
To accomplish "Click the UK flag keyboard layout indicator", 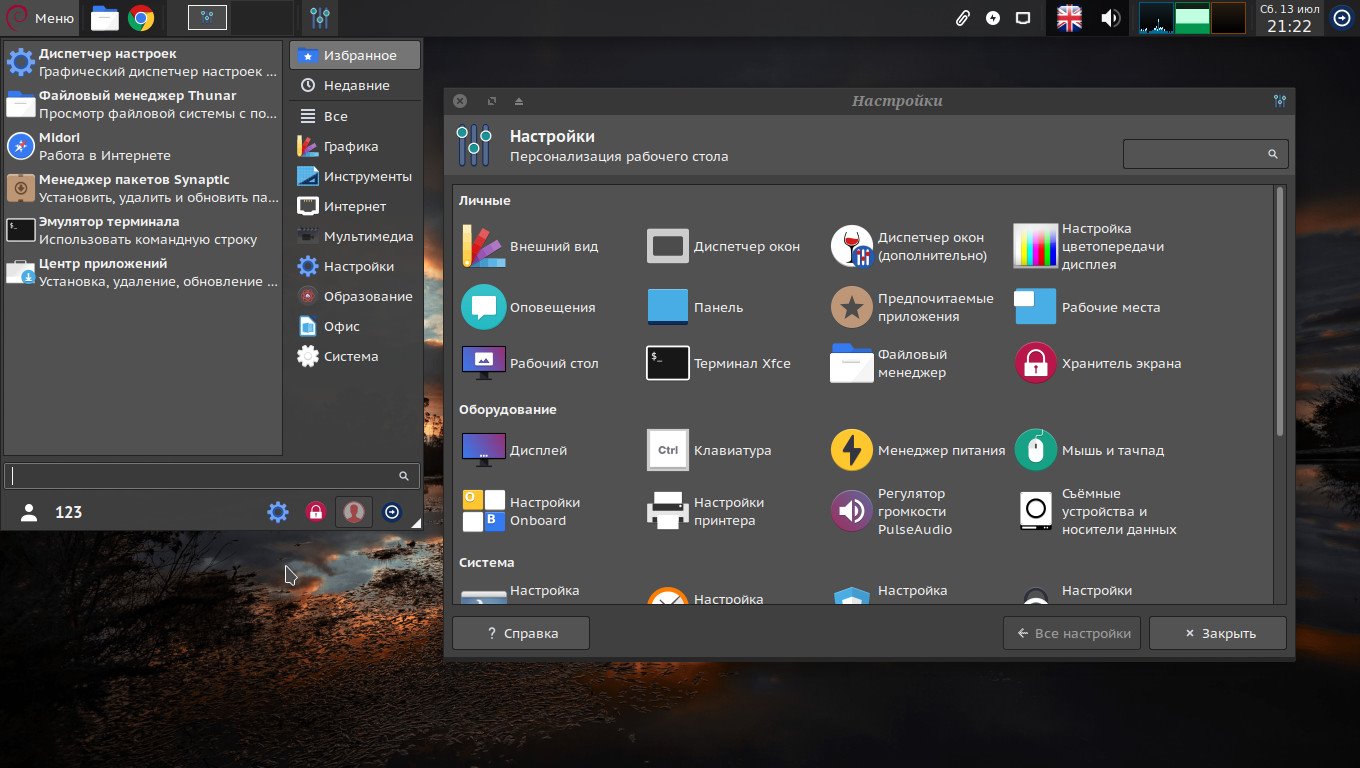I will coord(1070,18).
